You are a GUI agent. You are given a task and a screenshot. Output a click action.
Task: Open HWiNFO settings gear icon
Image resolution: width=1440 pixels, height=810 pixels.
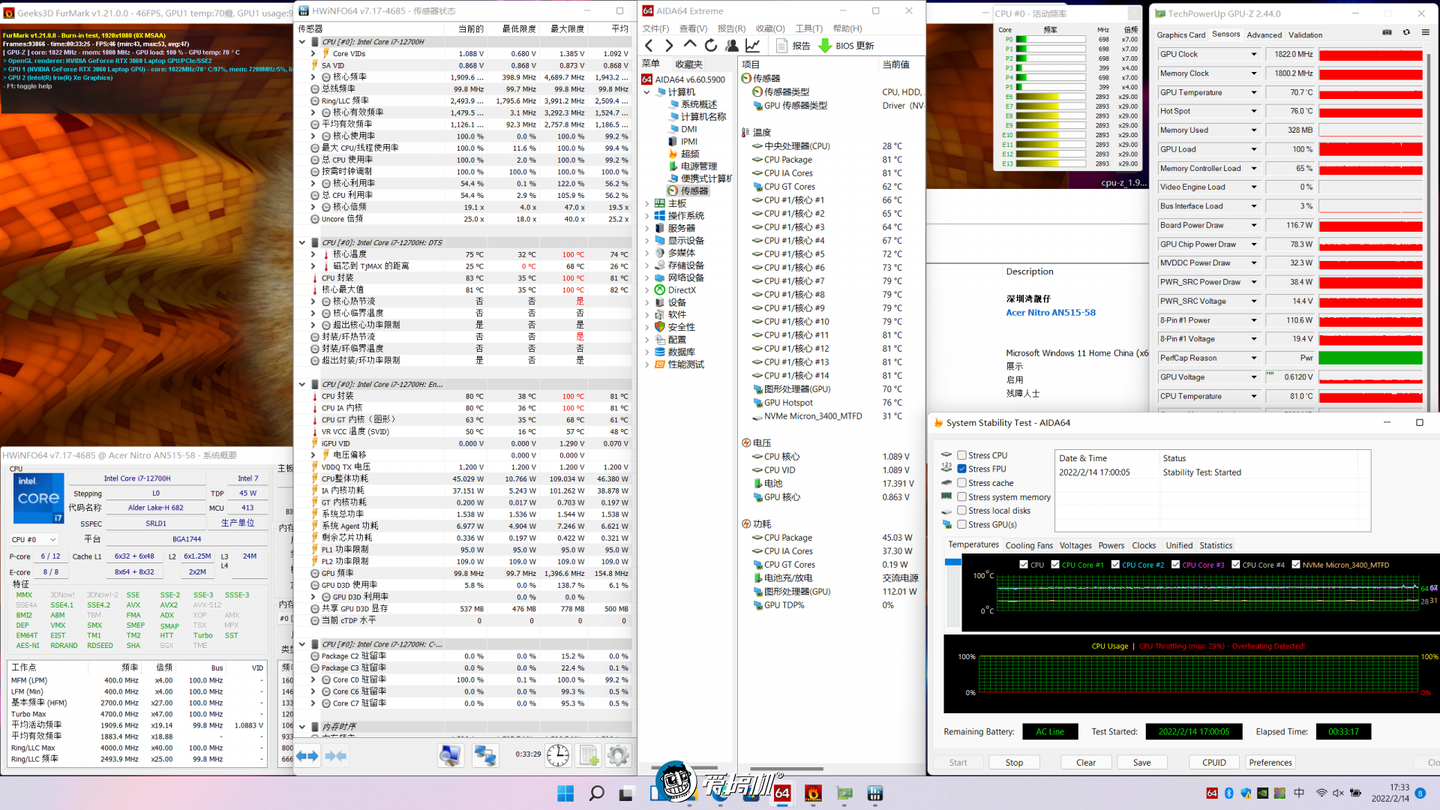617,756
